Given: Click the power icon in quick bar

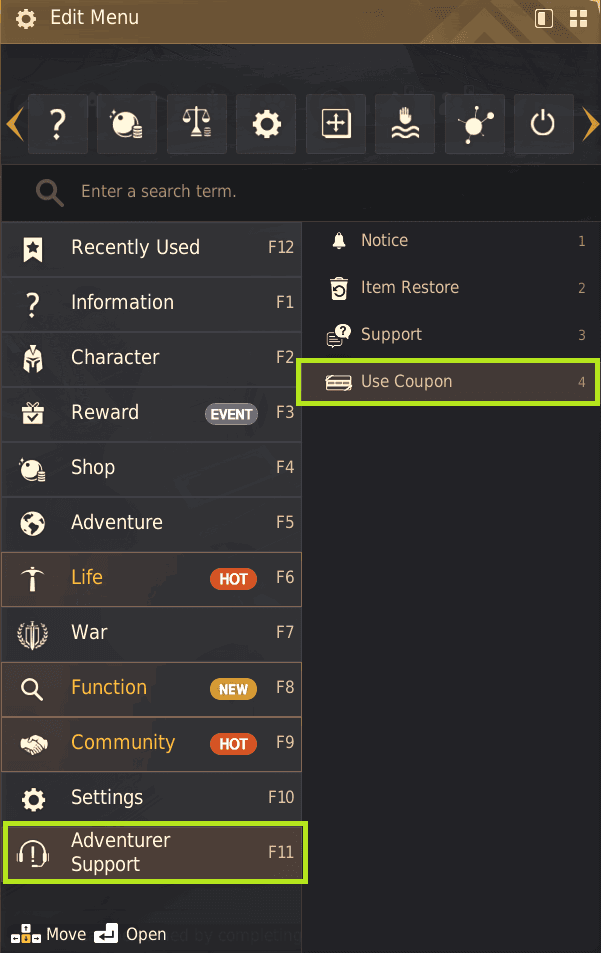Looking at the screenshot, I should 543,124.
